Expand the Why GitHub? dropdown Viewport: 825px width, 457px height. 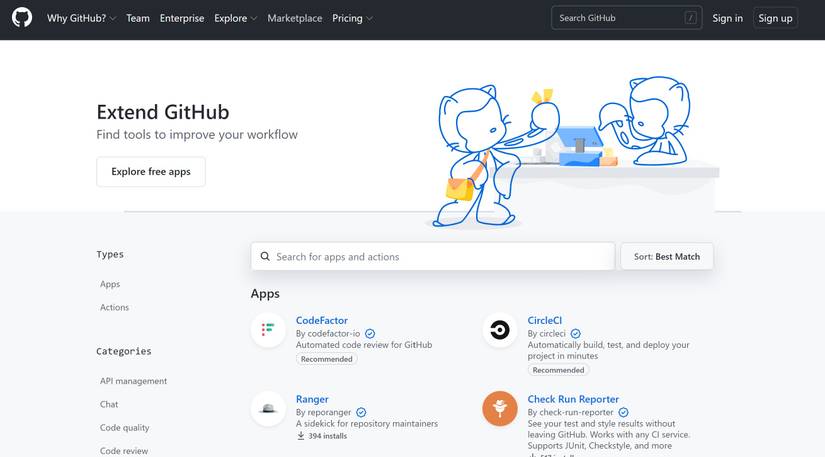82,18
